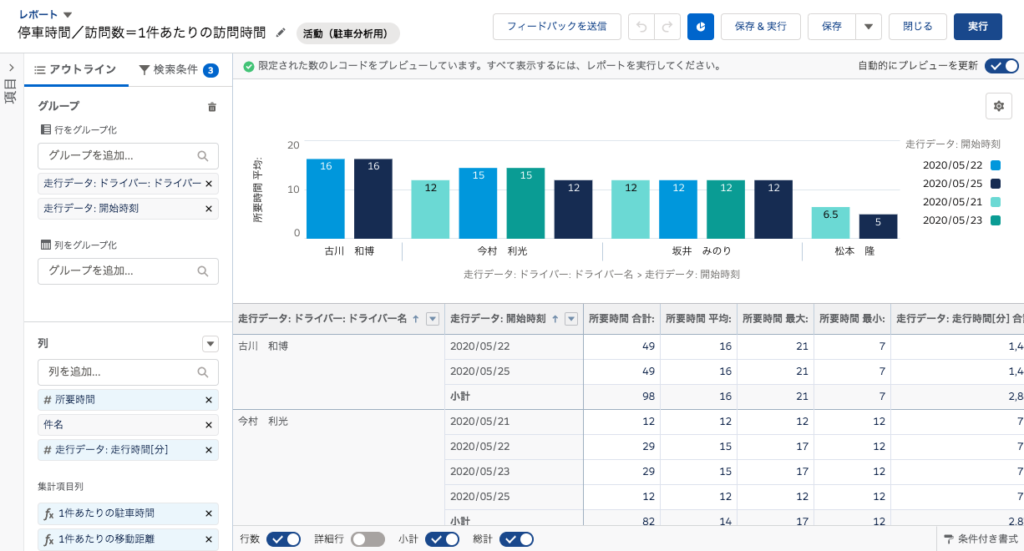Click the redo arrow button
The width and height of the screenshot is (1024, 551).
[x=667, y=27]
